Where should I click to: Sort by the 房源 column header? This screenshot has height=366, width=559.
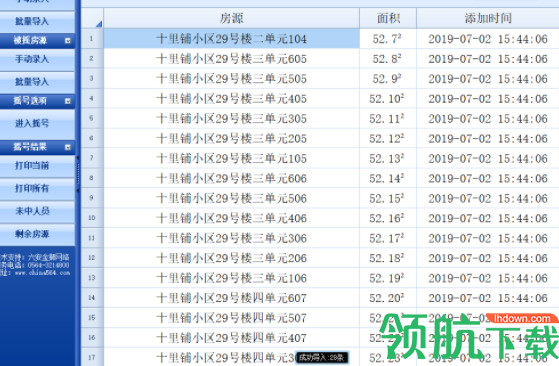[231, 18]
